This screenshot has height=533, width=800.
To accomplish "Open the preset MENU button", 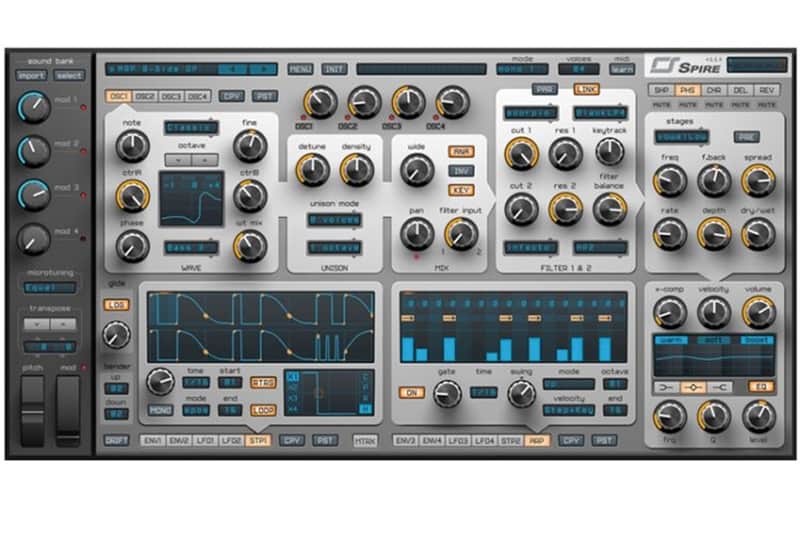I will [x=301, y=69].
